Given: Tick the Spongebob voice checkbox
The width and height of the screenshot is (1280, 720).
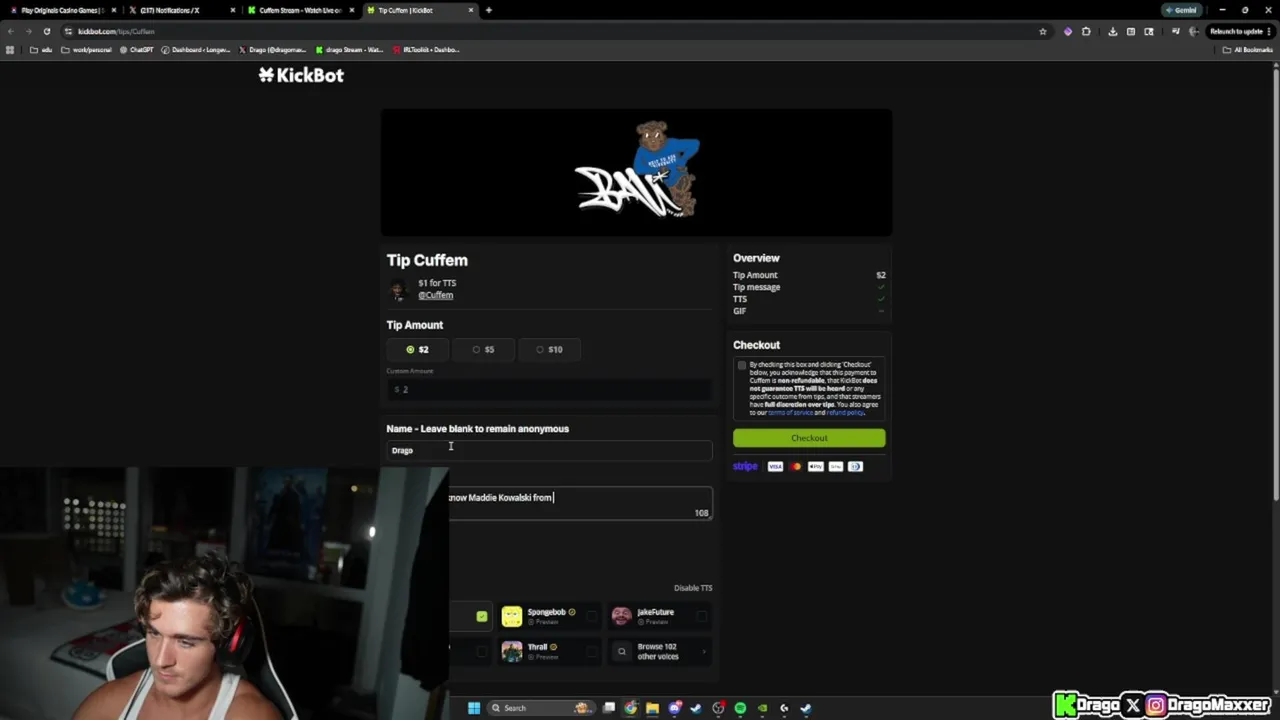Looking at the screenshot, I should click(591, 616).
